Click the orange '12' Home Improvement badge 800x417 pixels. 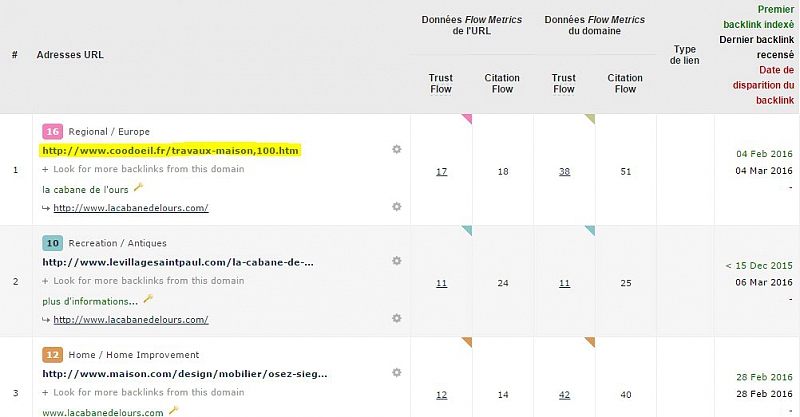(52, 354)
